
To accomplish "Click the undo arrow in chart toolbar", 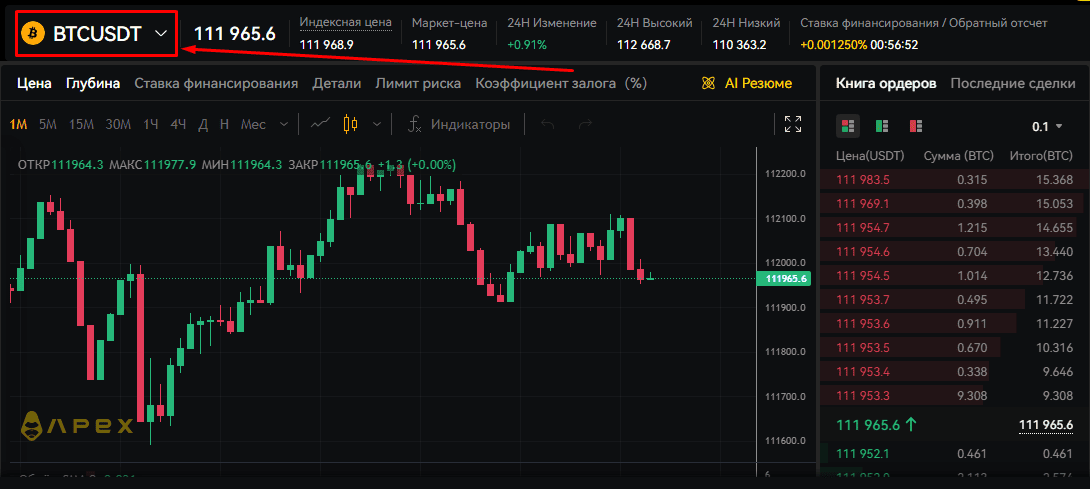I will coord(548,125).
